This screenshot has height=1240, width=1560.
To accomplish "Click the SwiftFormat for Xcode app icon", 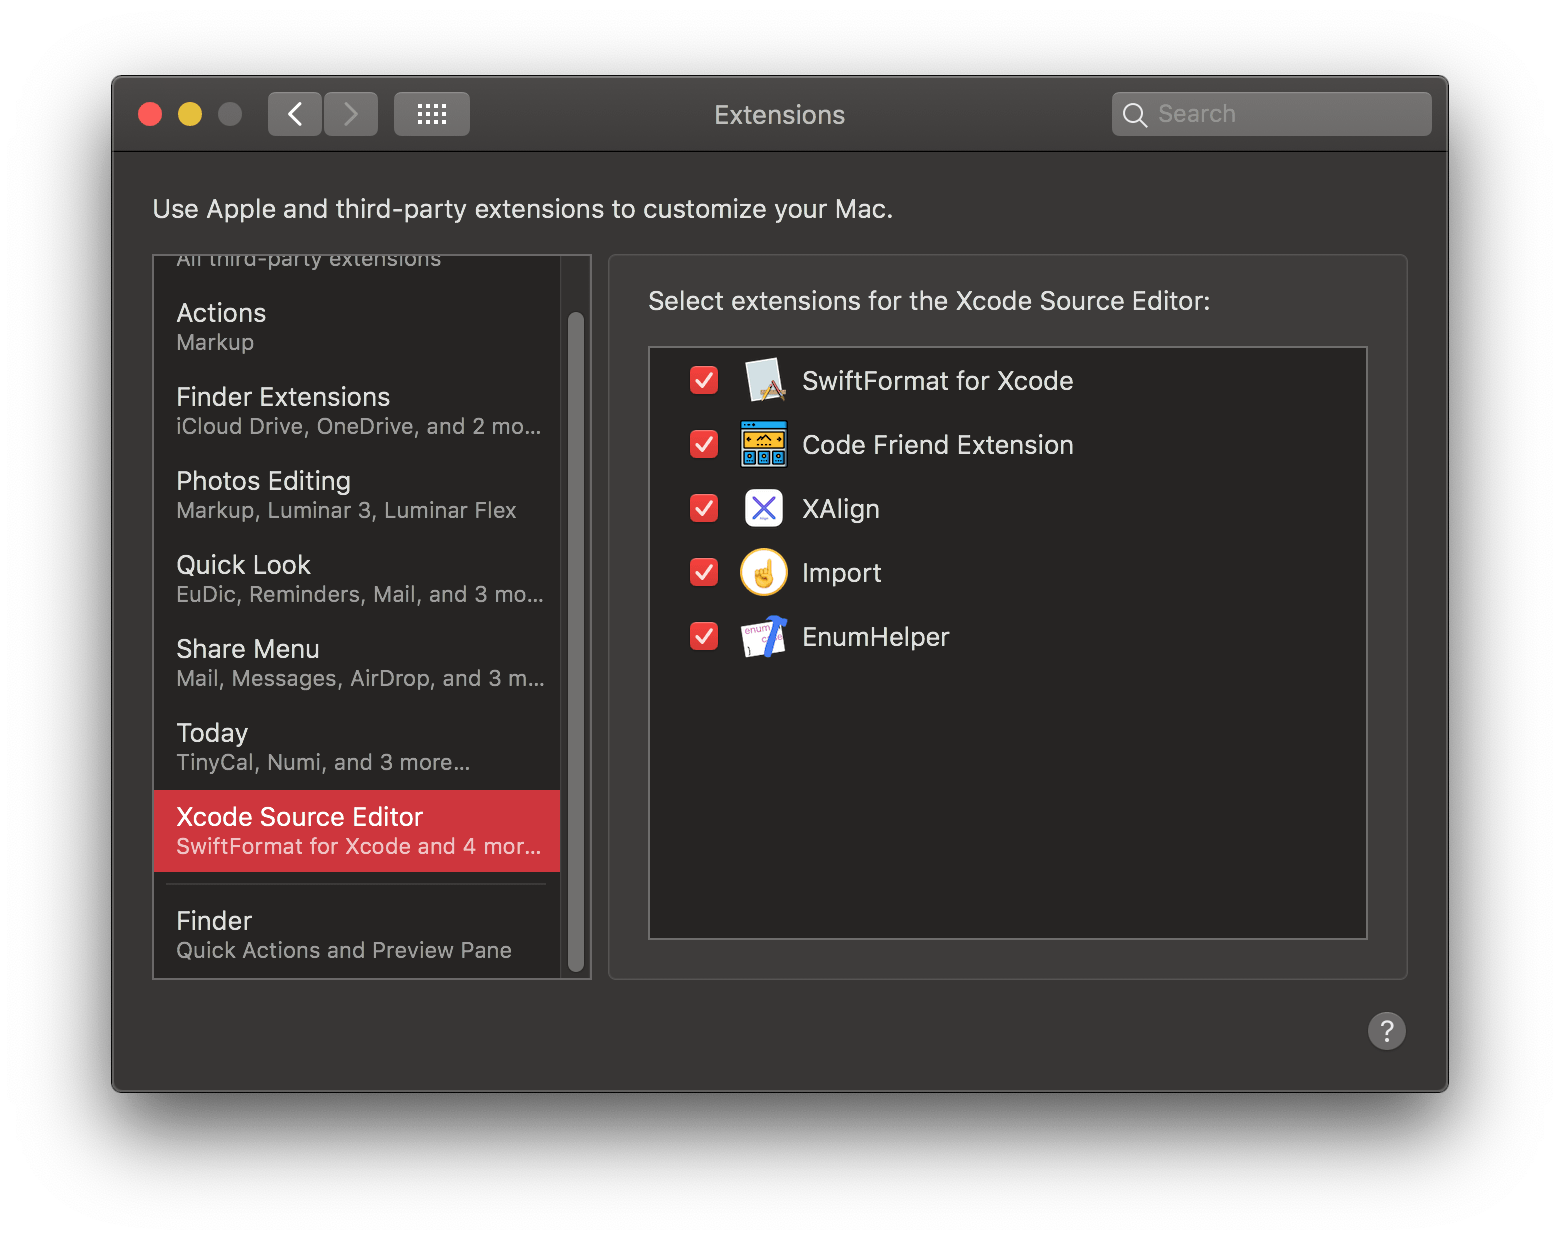I will click(764, 380).
